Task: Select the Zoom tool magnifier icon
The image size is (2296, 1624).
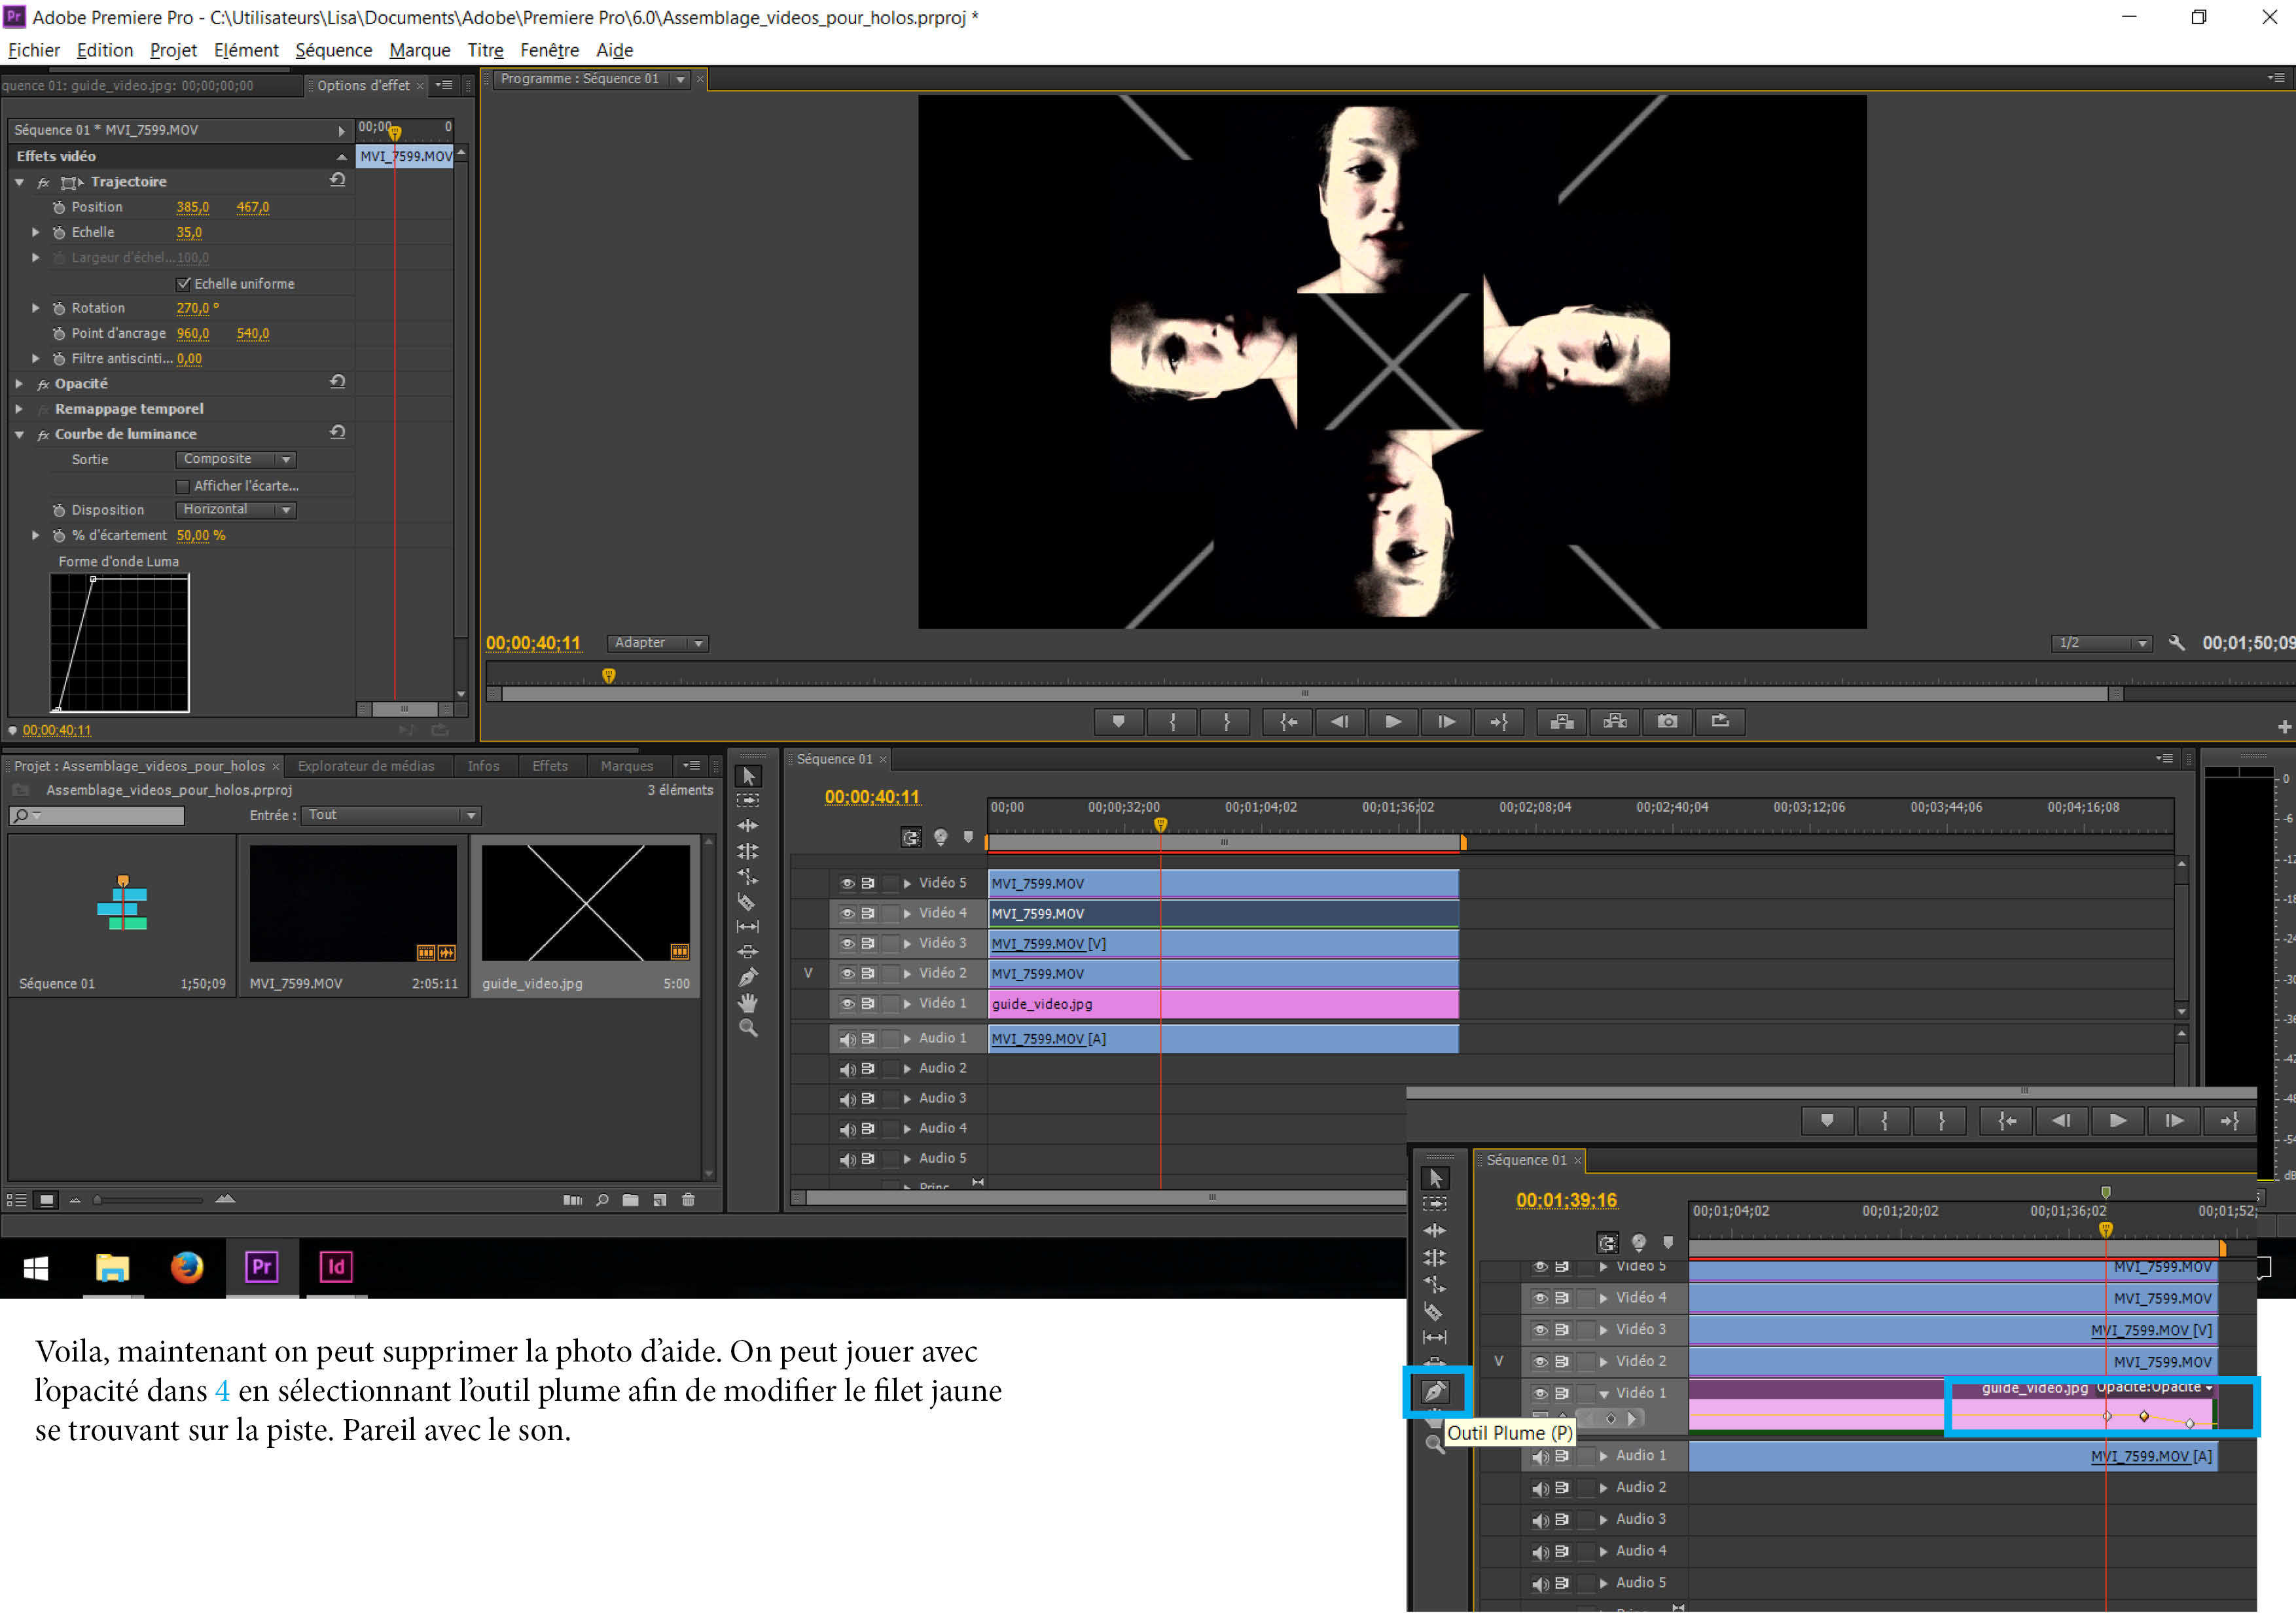Action: [x=748, y=1028]
